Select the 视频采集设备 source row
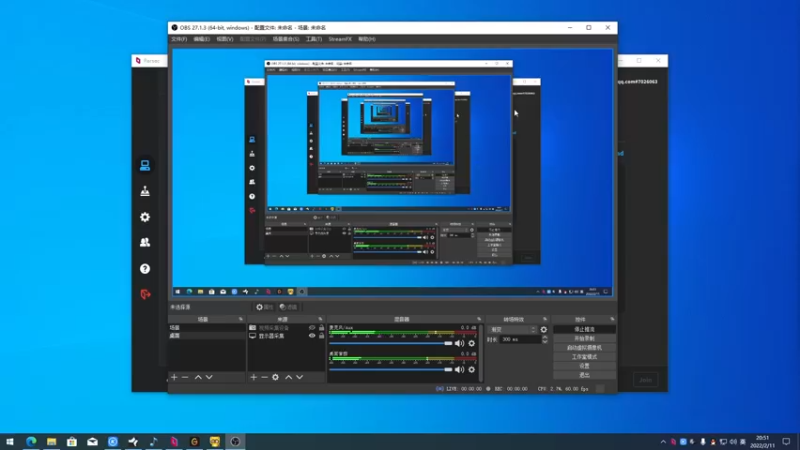 pos(286,328)
